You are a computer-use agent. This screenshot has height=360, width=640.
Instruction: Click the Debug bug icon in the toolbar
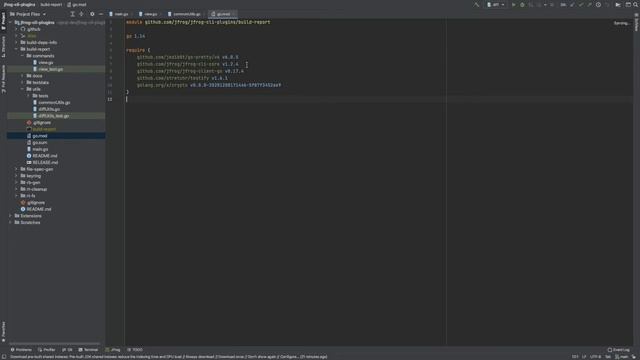(522, 5)
